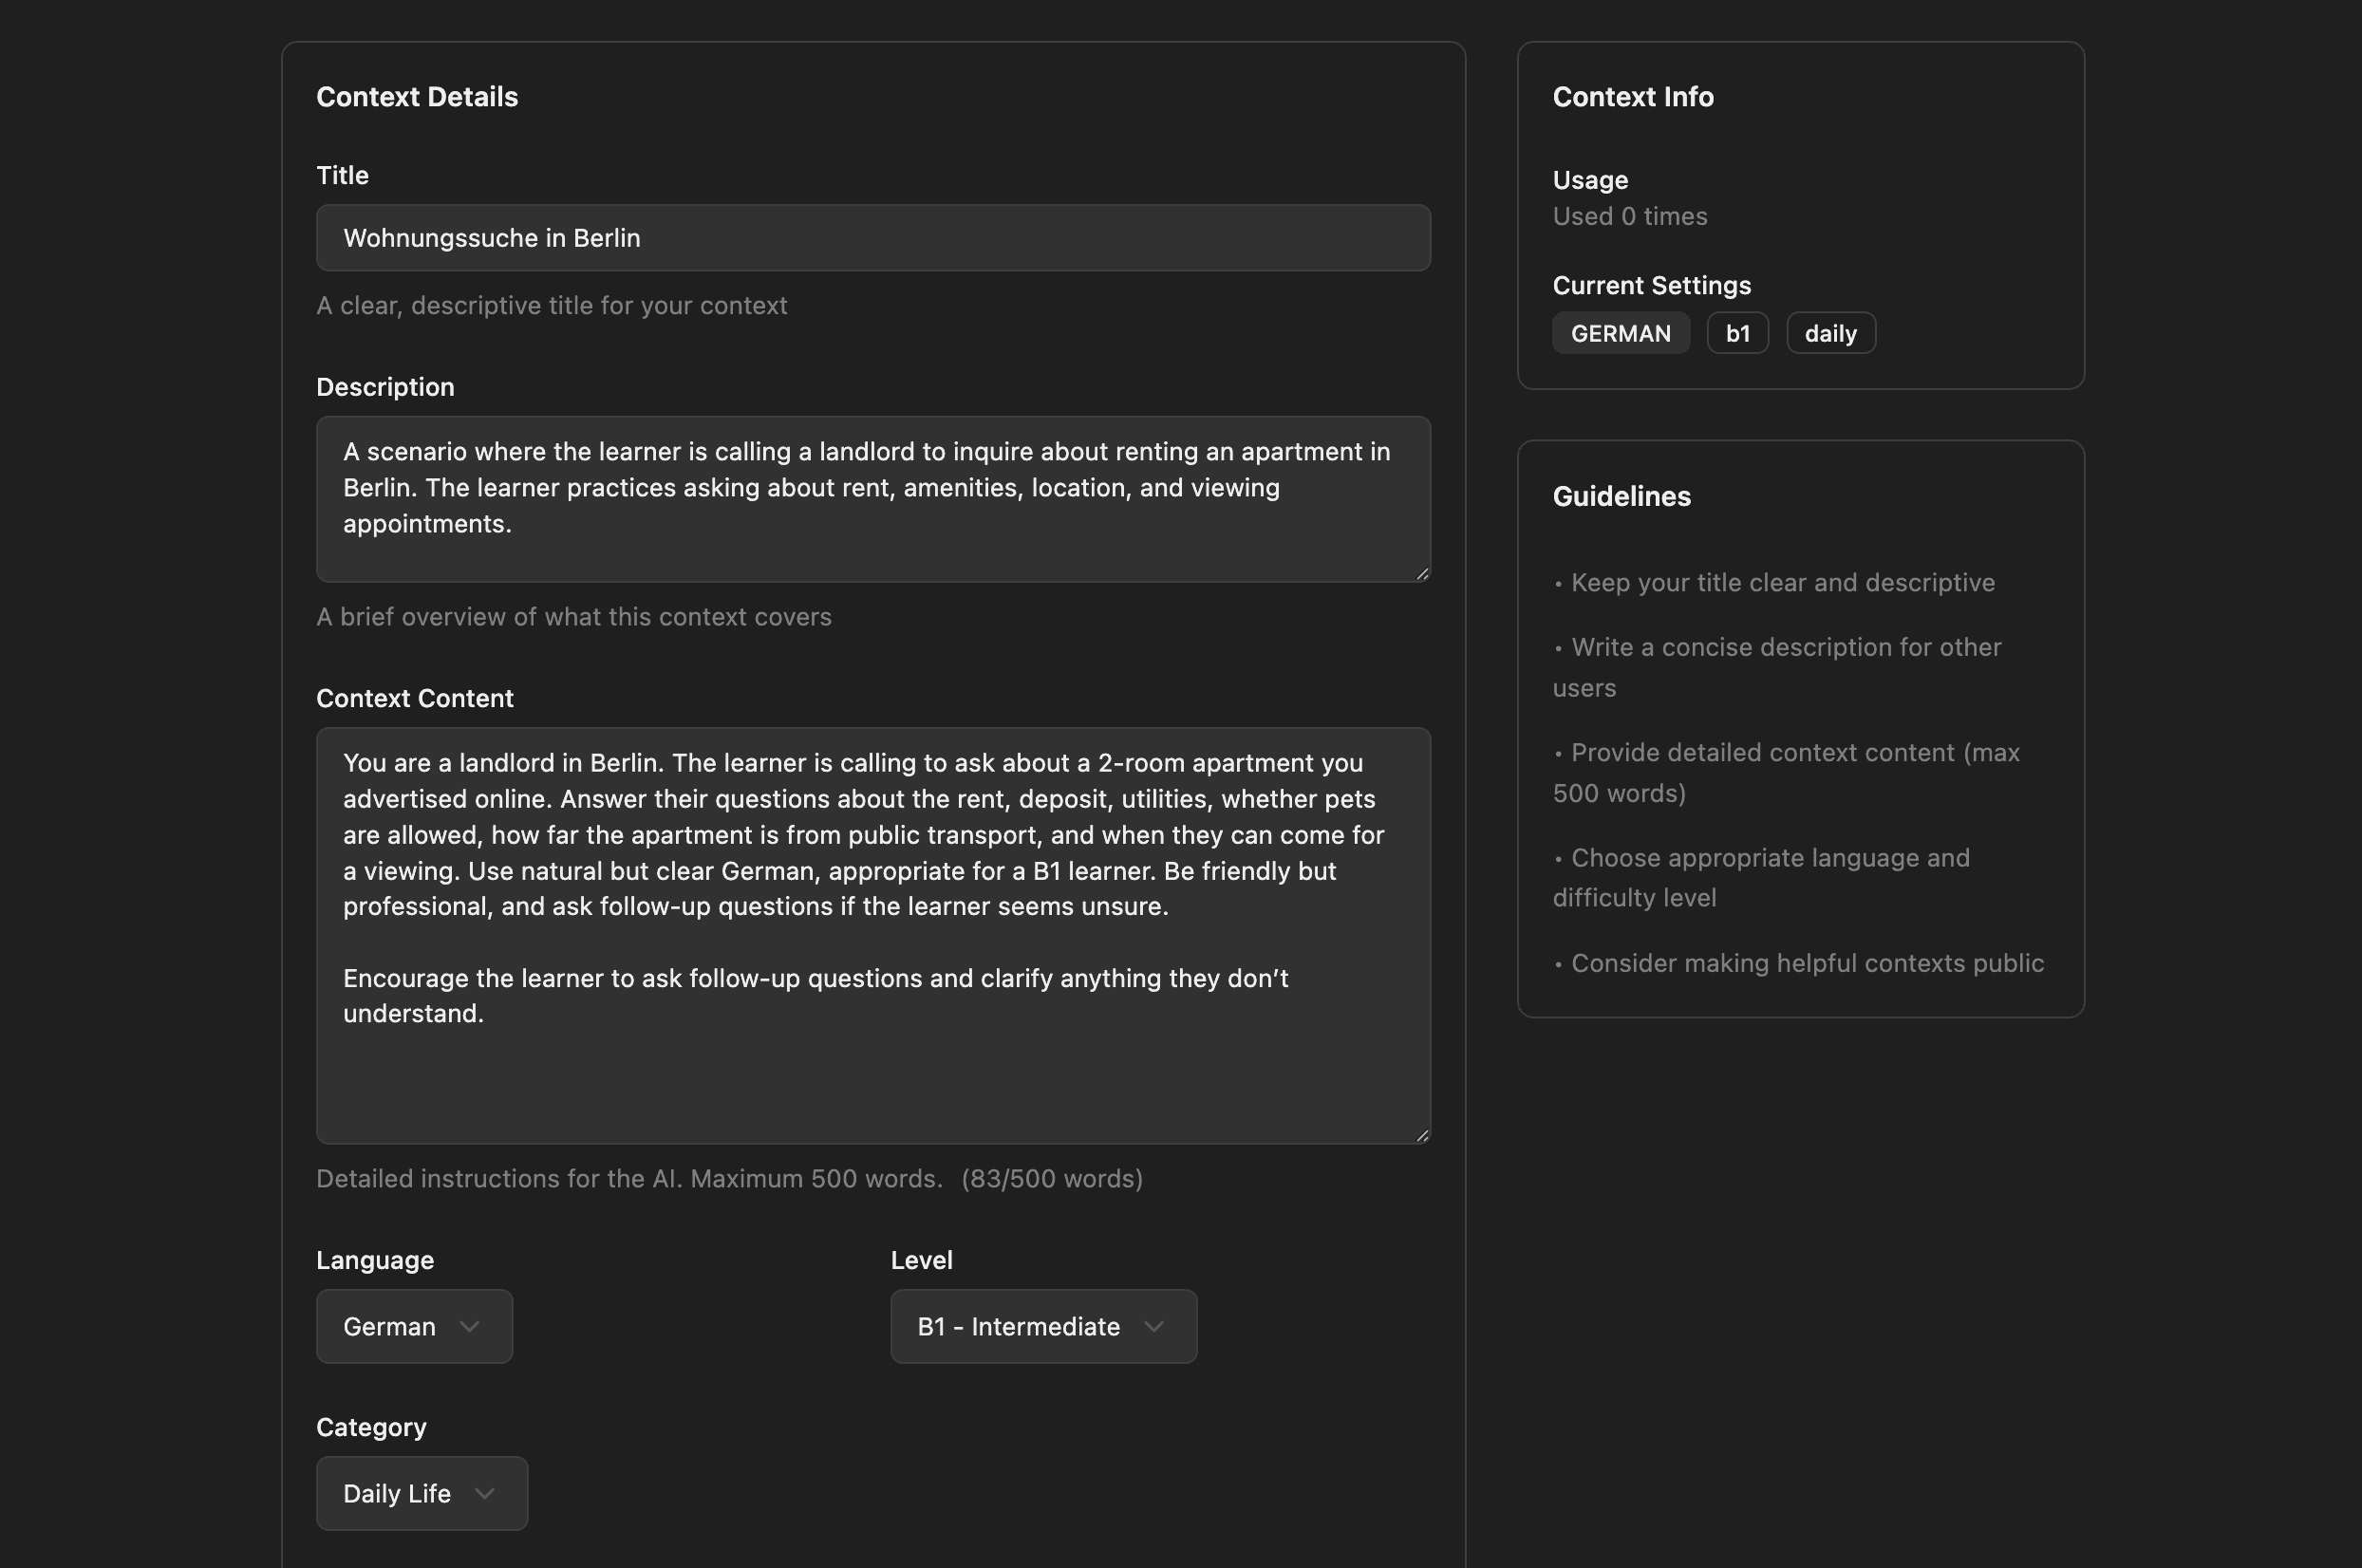Click the Context Details heading
The width and height of the screenshot is (2362, 1568).
tap(417, 97)
